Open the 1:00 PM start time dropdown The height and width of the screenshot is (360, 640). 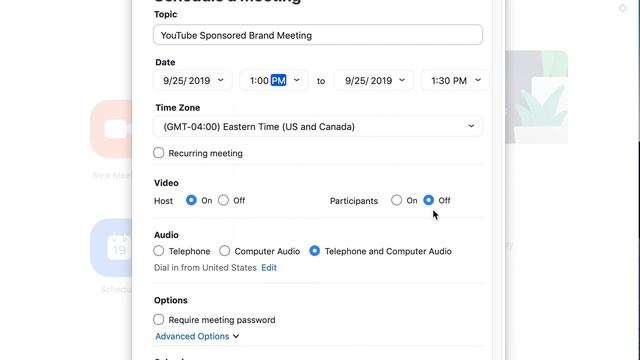tap(274, 80)
